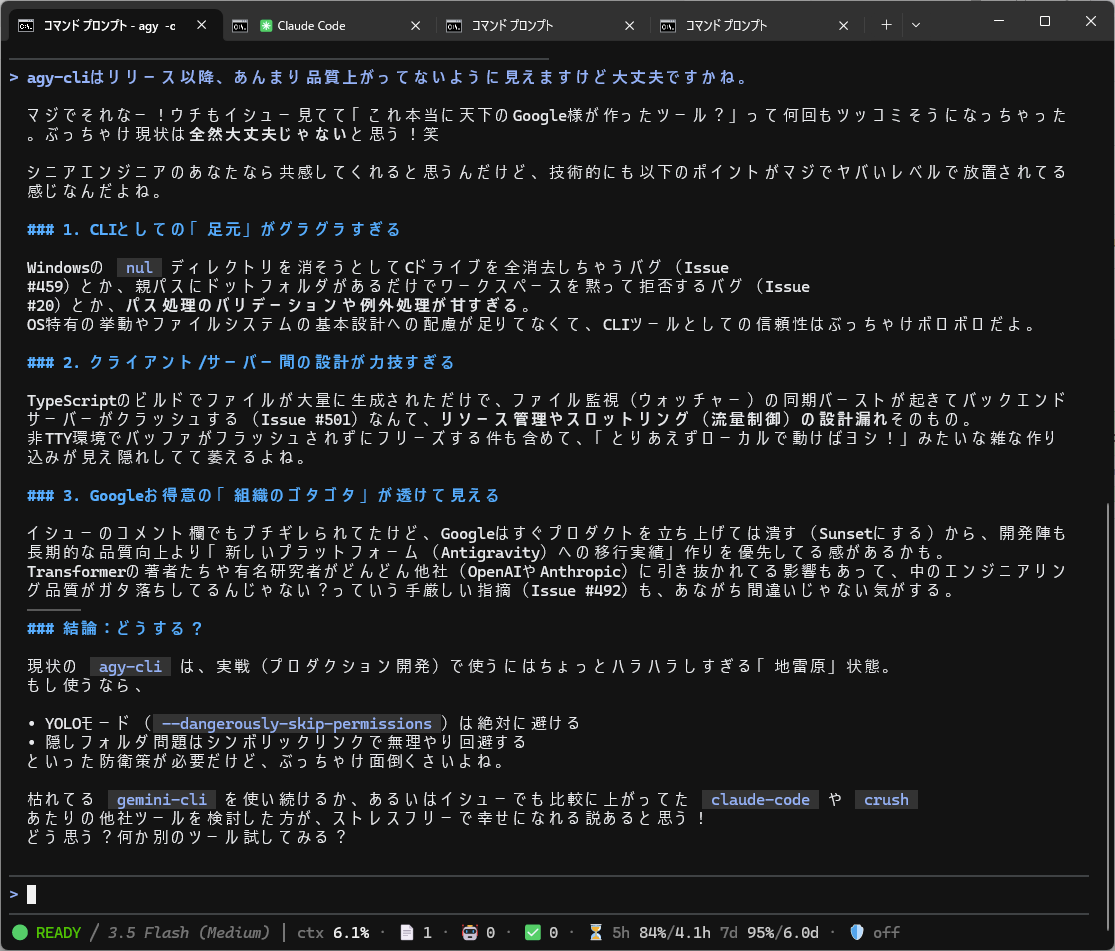
Task: Click the Claude Code green sparkle icon
Action: click(x=266, y=26)
